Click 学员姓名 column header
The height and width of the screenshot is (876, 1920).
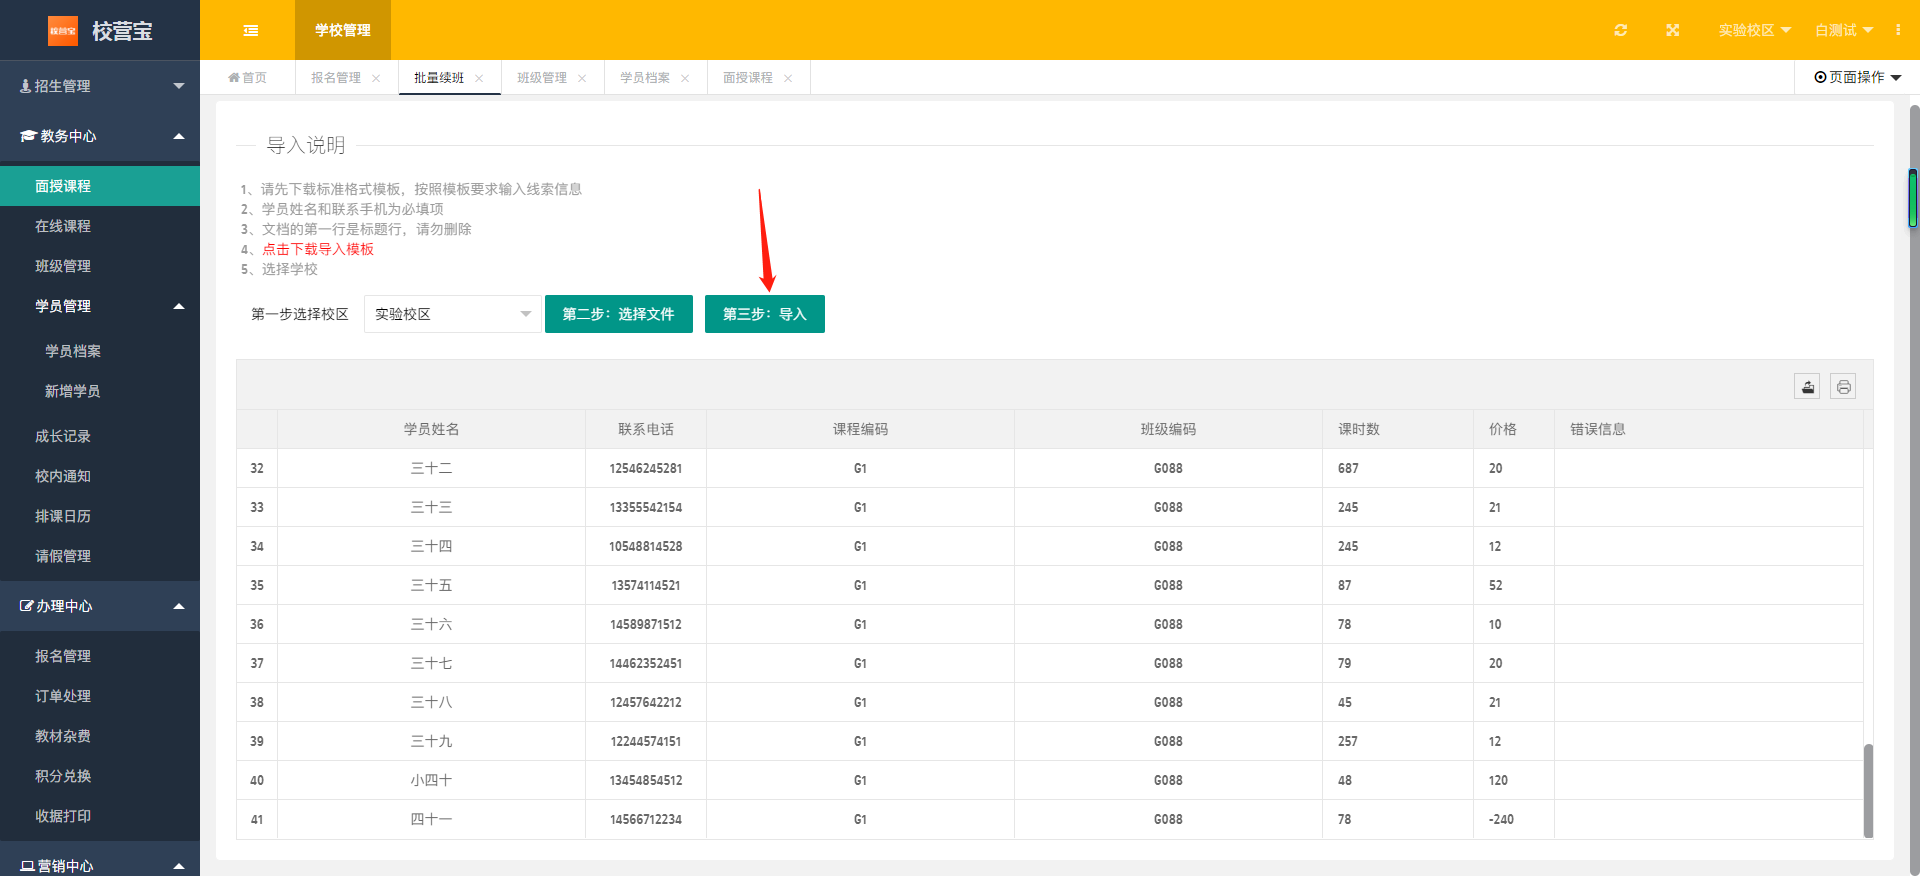click(431, 429)
